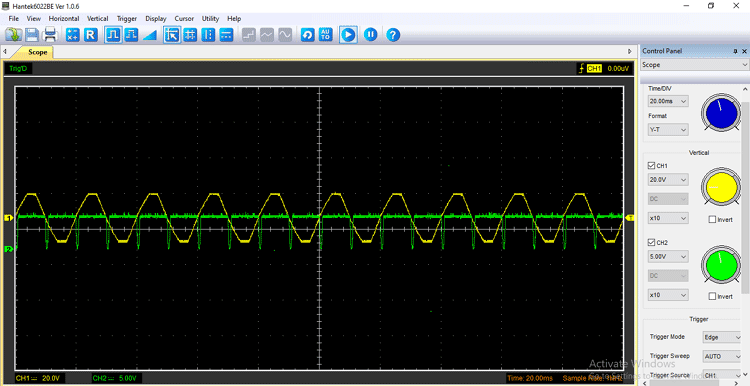
Task: Open the Trigger Sweep AUTO dropdown
Action: (722, 356)
